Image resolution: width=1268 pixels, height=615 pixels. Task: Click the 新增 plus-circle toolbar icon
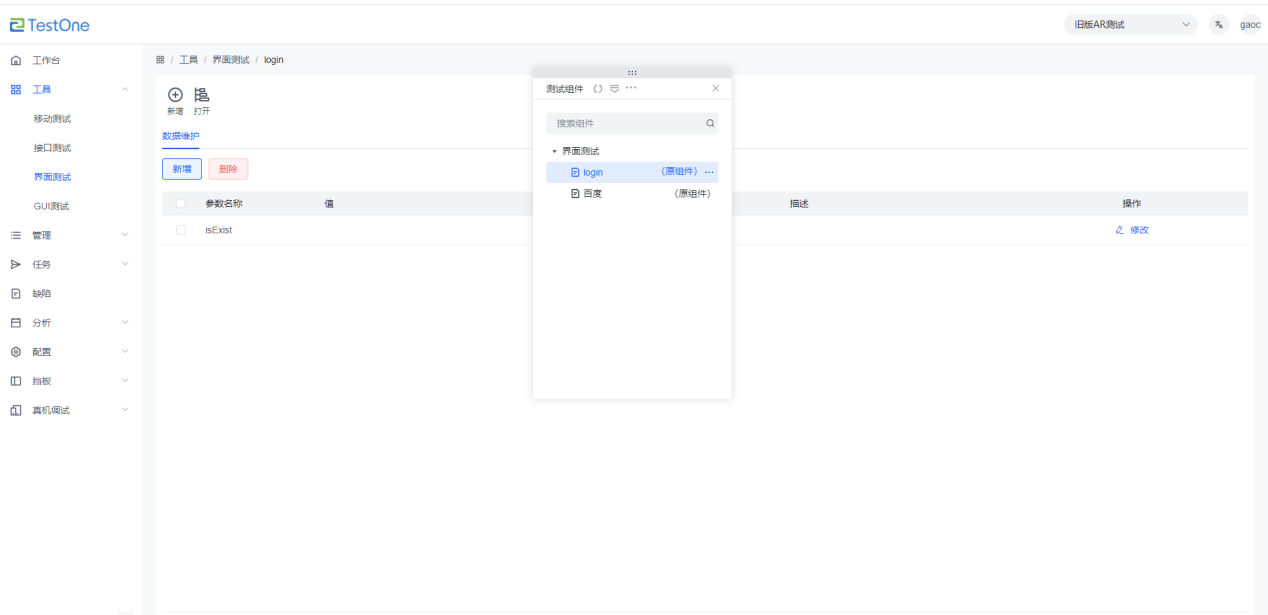coord(175,95)
